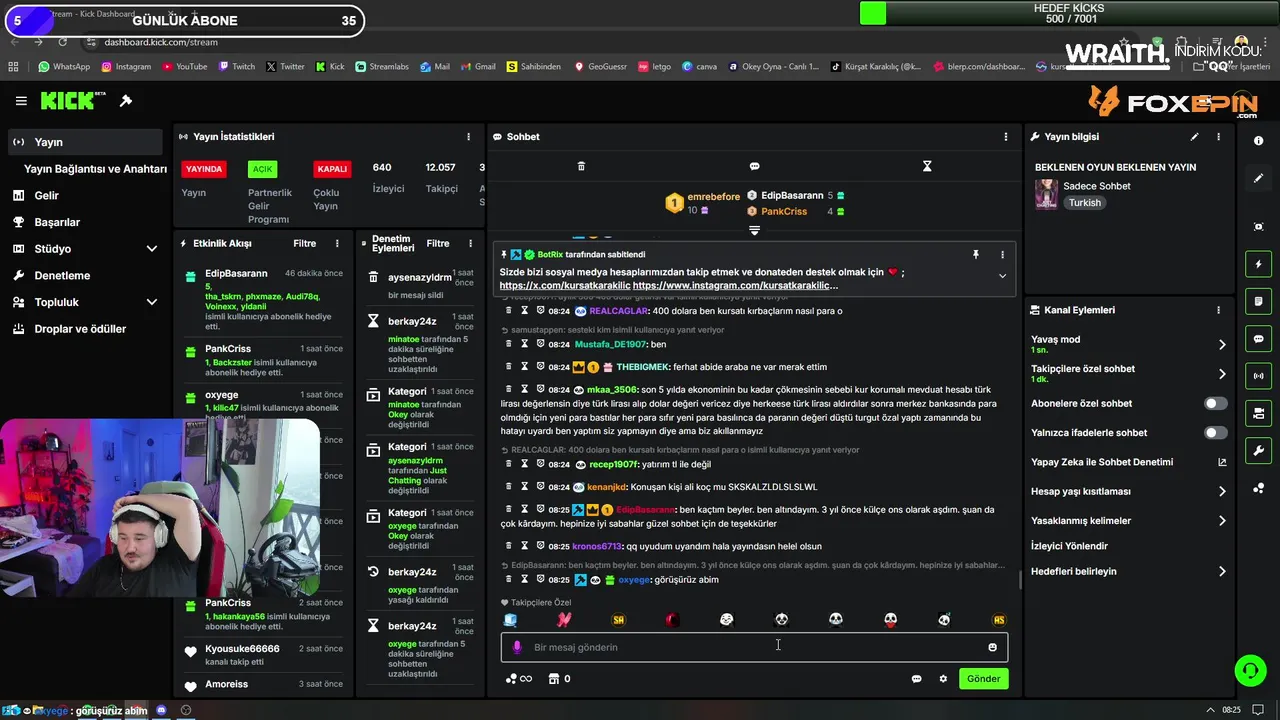Expand the Stüdyo sidebar section

(x=152, y=249)
